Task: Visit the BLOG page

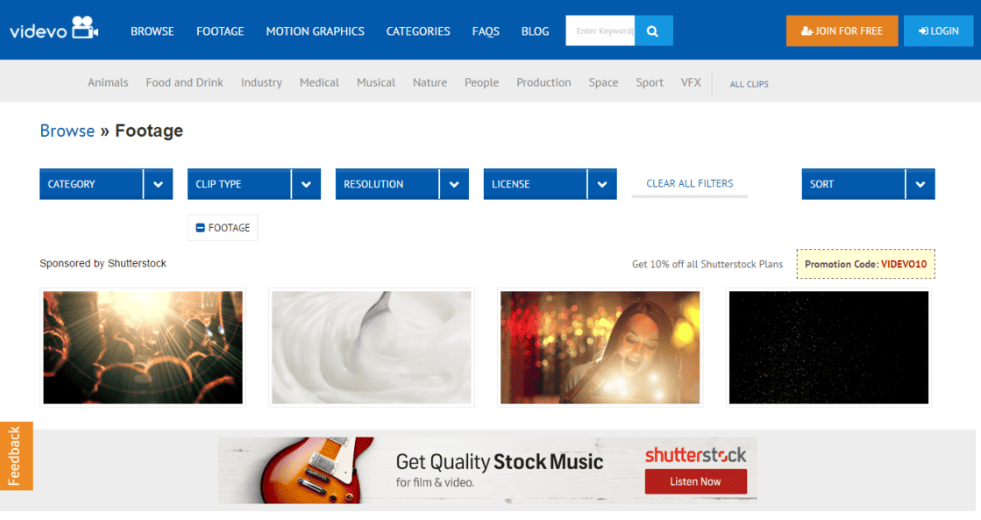Action: click(535, 31)
